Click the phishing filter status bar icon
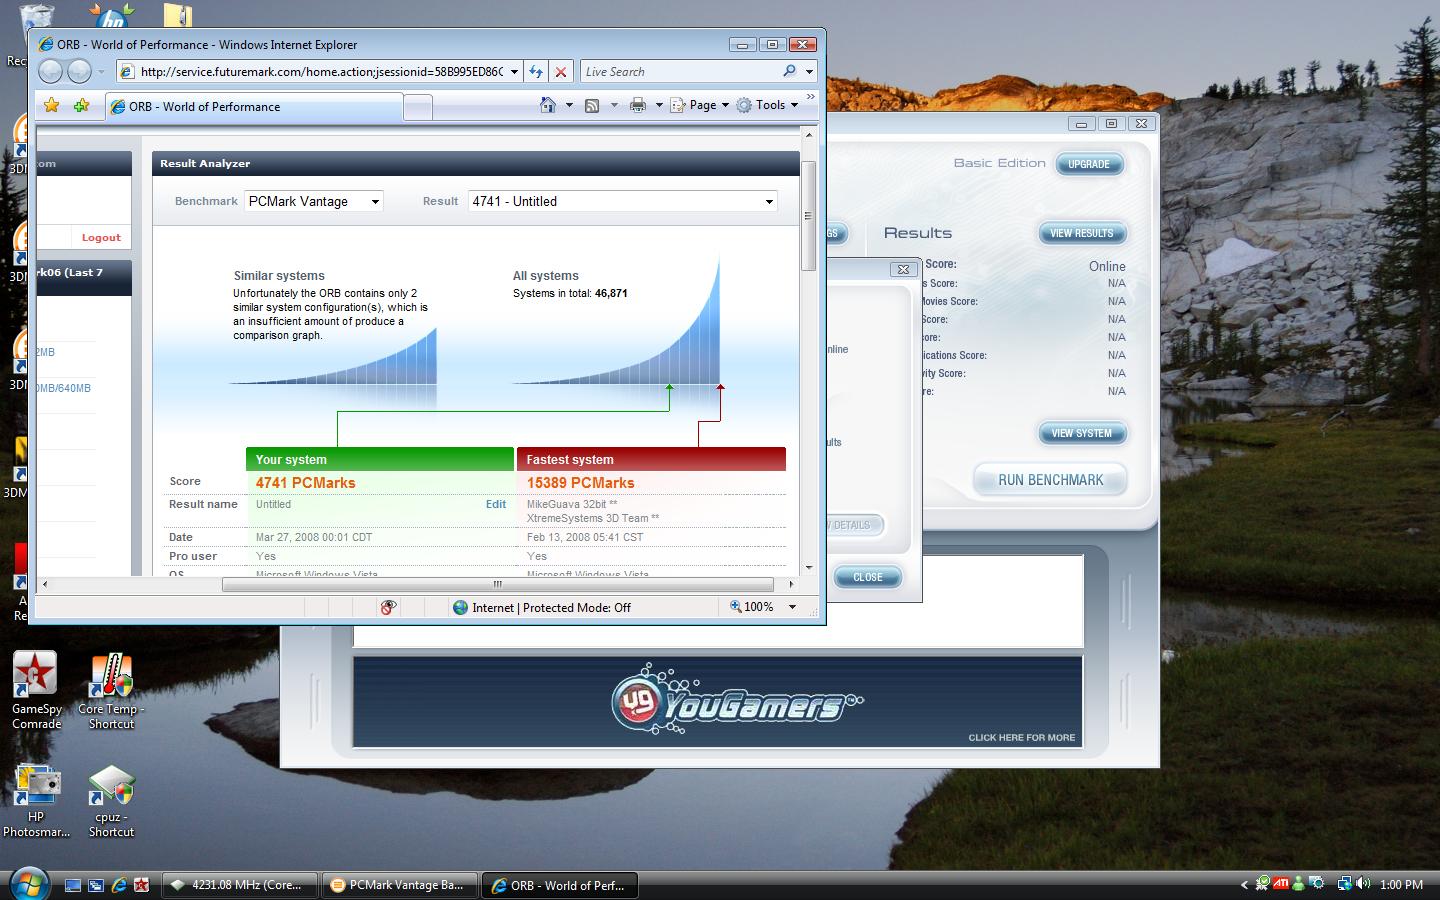Screen dimensions: 1440x900 click(388, 607)
